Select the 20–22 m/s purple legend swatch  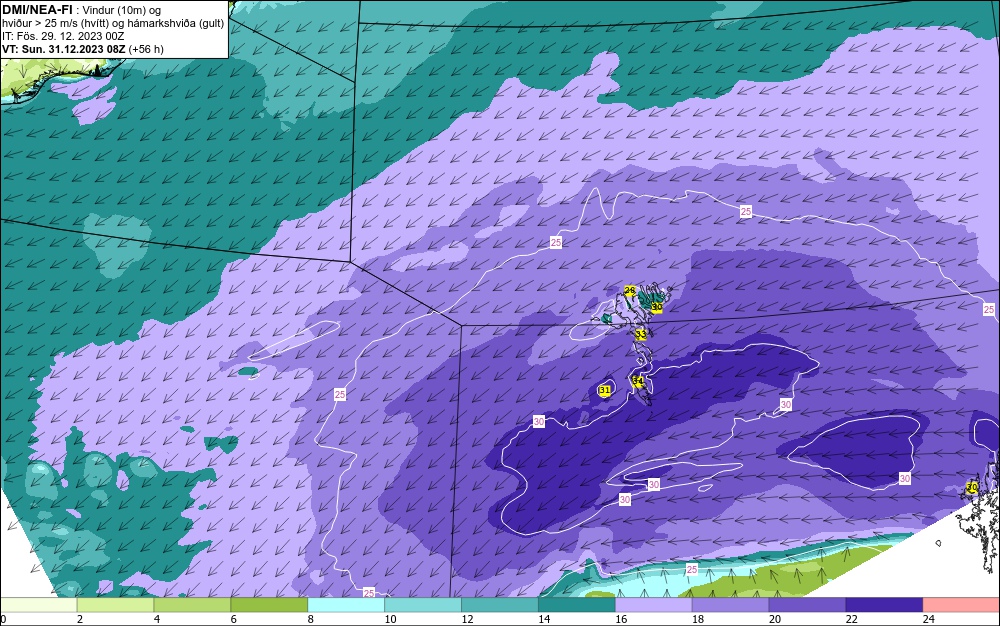tap(807, 605)
